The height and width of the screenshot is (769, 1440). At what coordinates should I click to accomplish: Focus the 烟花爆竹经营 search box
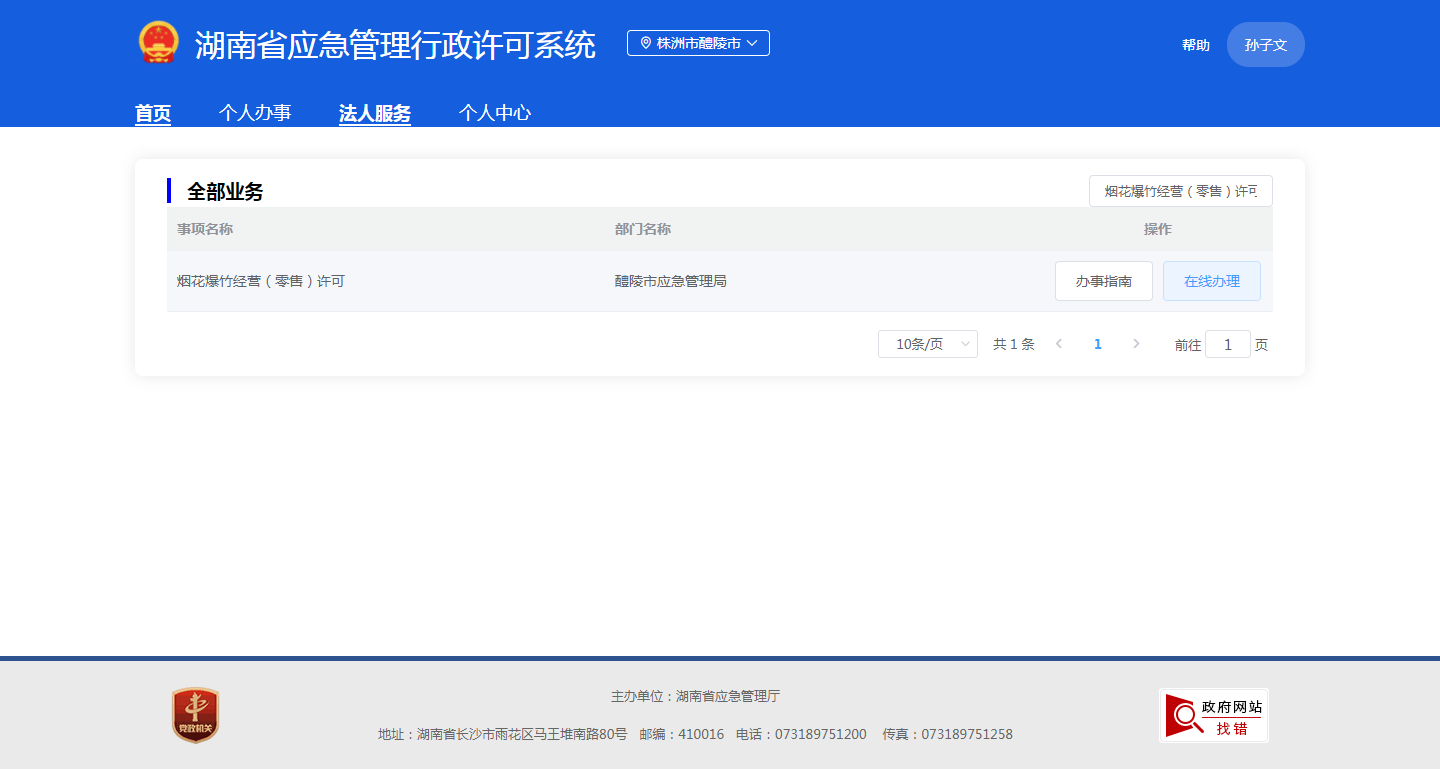tap(1180, 191)
